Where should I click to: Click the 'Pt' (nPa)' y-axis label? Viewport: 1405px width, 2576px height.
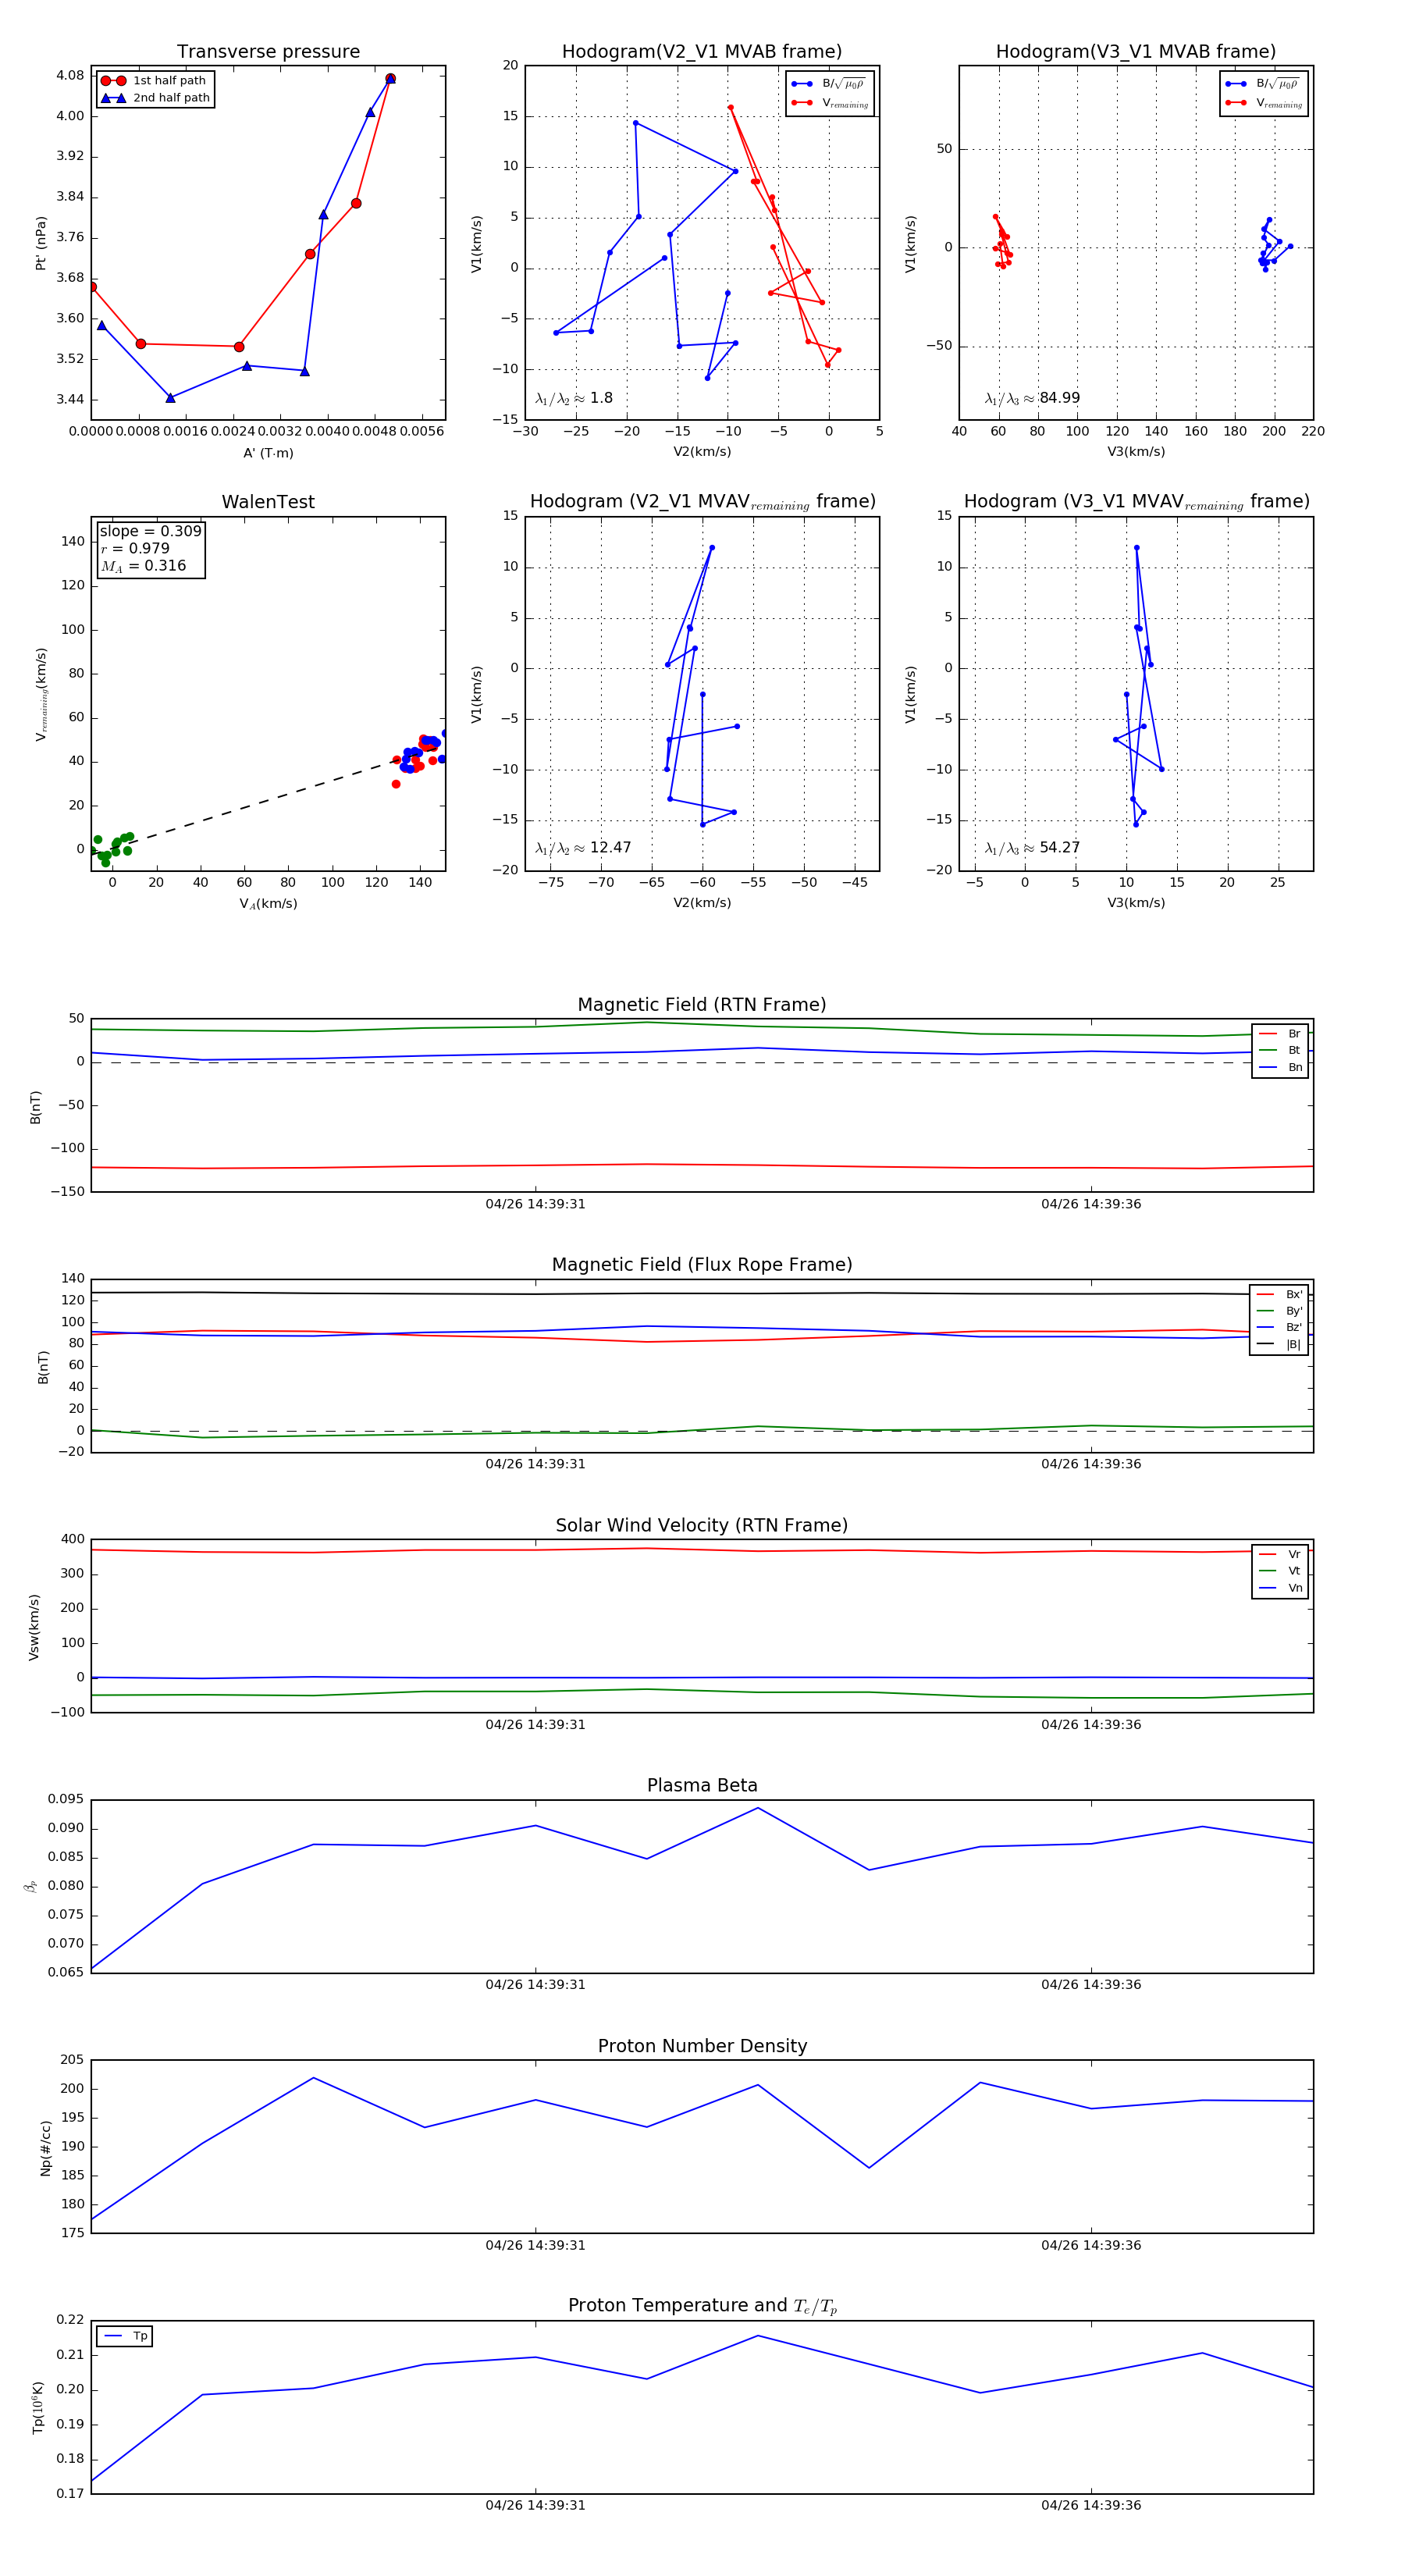point(41,243)
